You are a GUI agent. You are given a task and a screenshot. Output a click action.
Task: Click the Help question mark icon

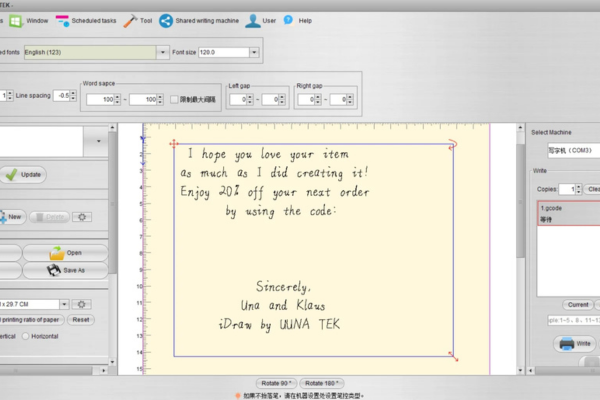(288, 19)
